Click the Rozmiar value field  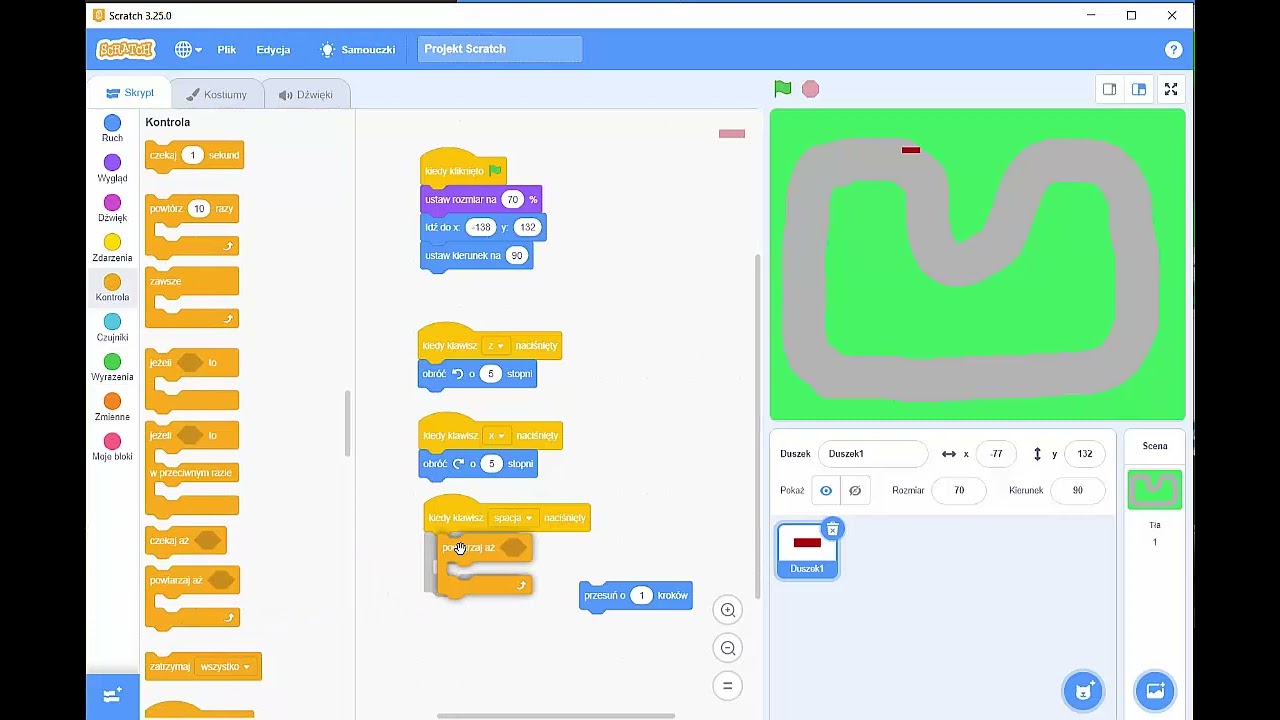click(959, 490)
